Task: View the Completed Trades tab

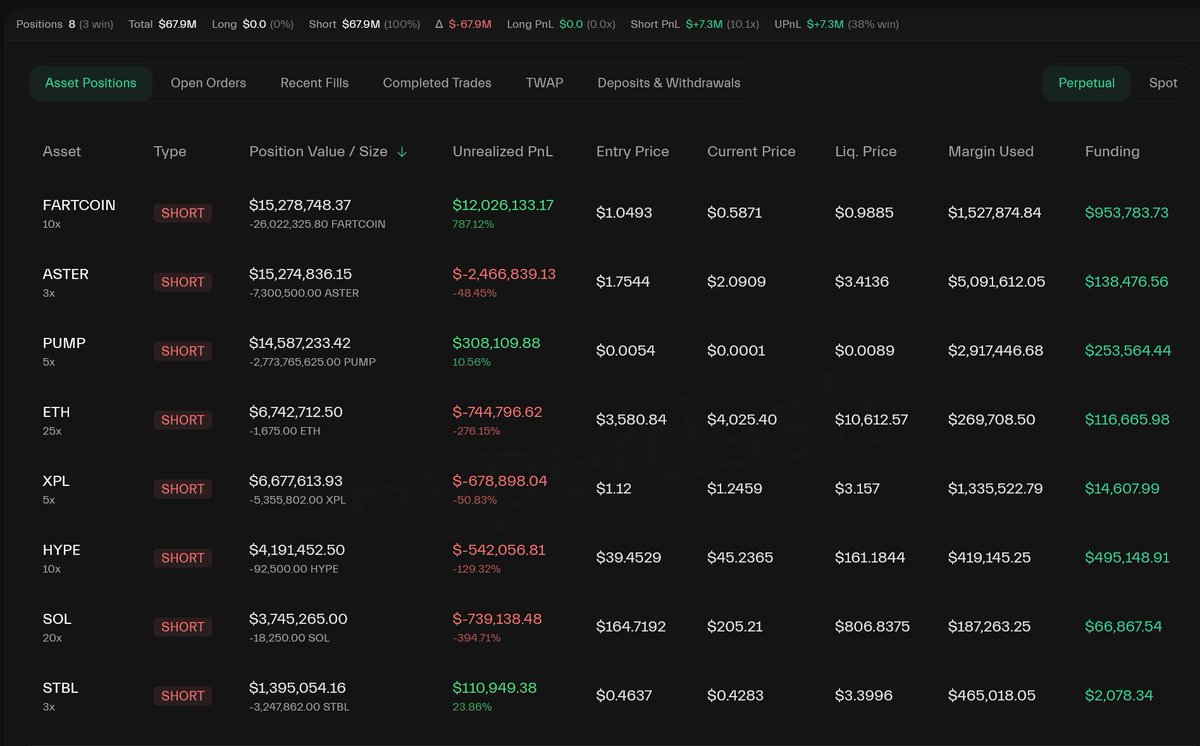Action: (437, 83)
